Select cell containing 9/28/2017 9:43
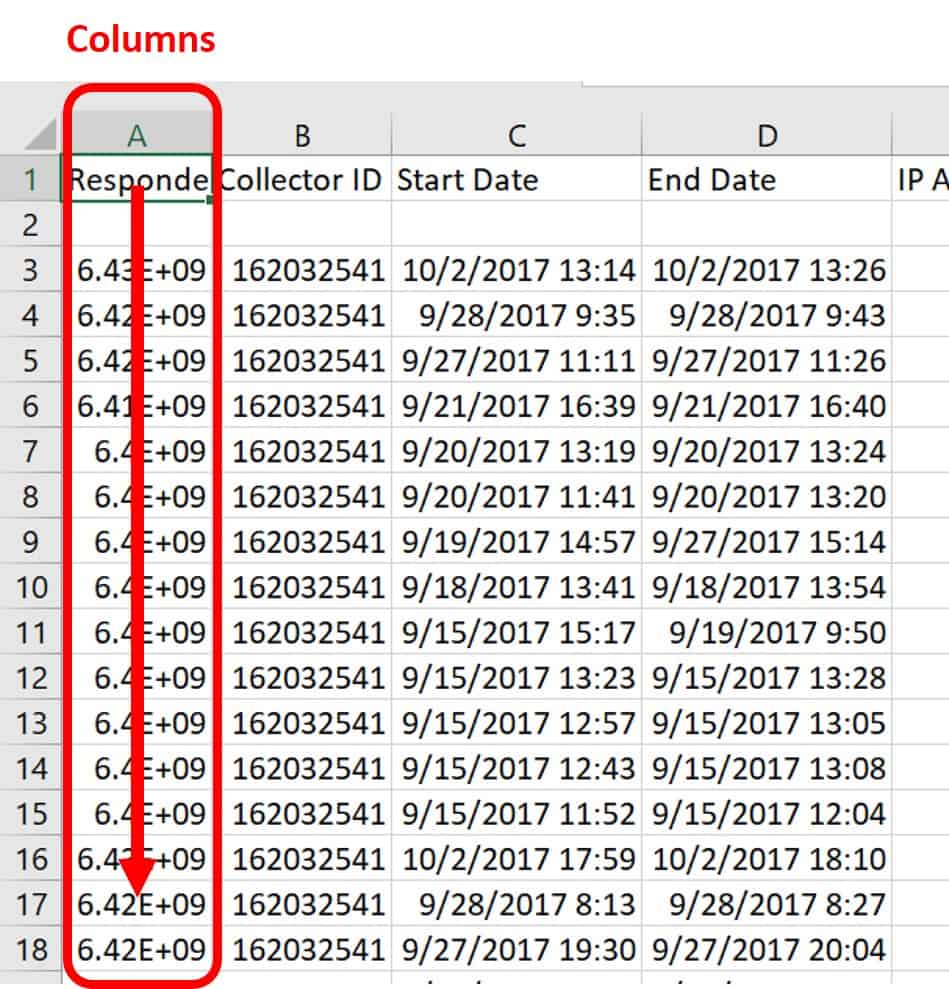Screen dimensions: 949x989 pyautogui.click(x=766, y=316)
